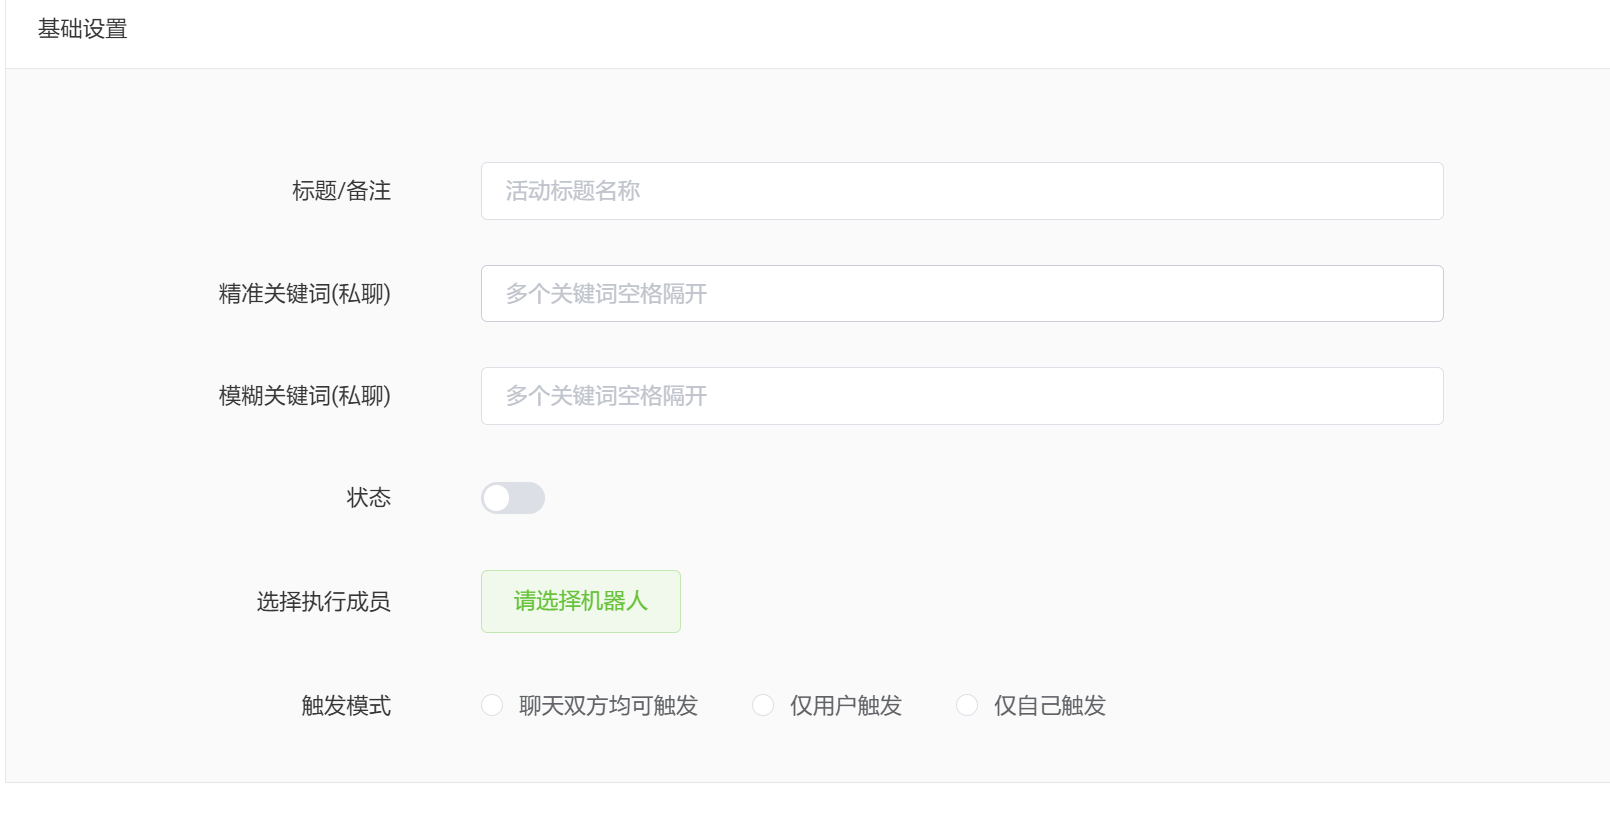Toggle the 状态 switch on
1610x823 pixels.
click(x=513, y=498)
